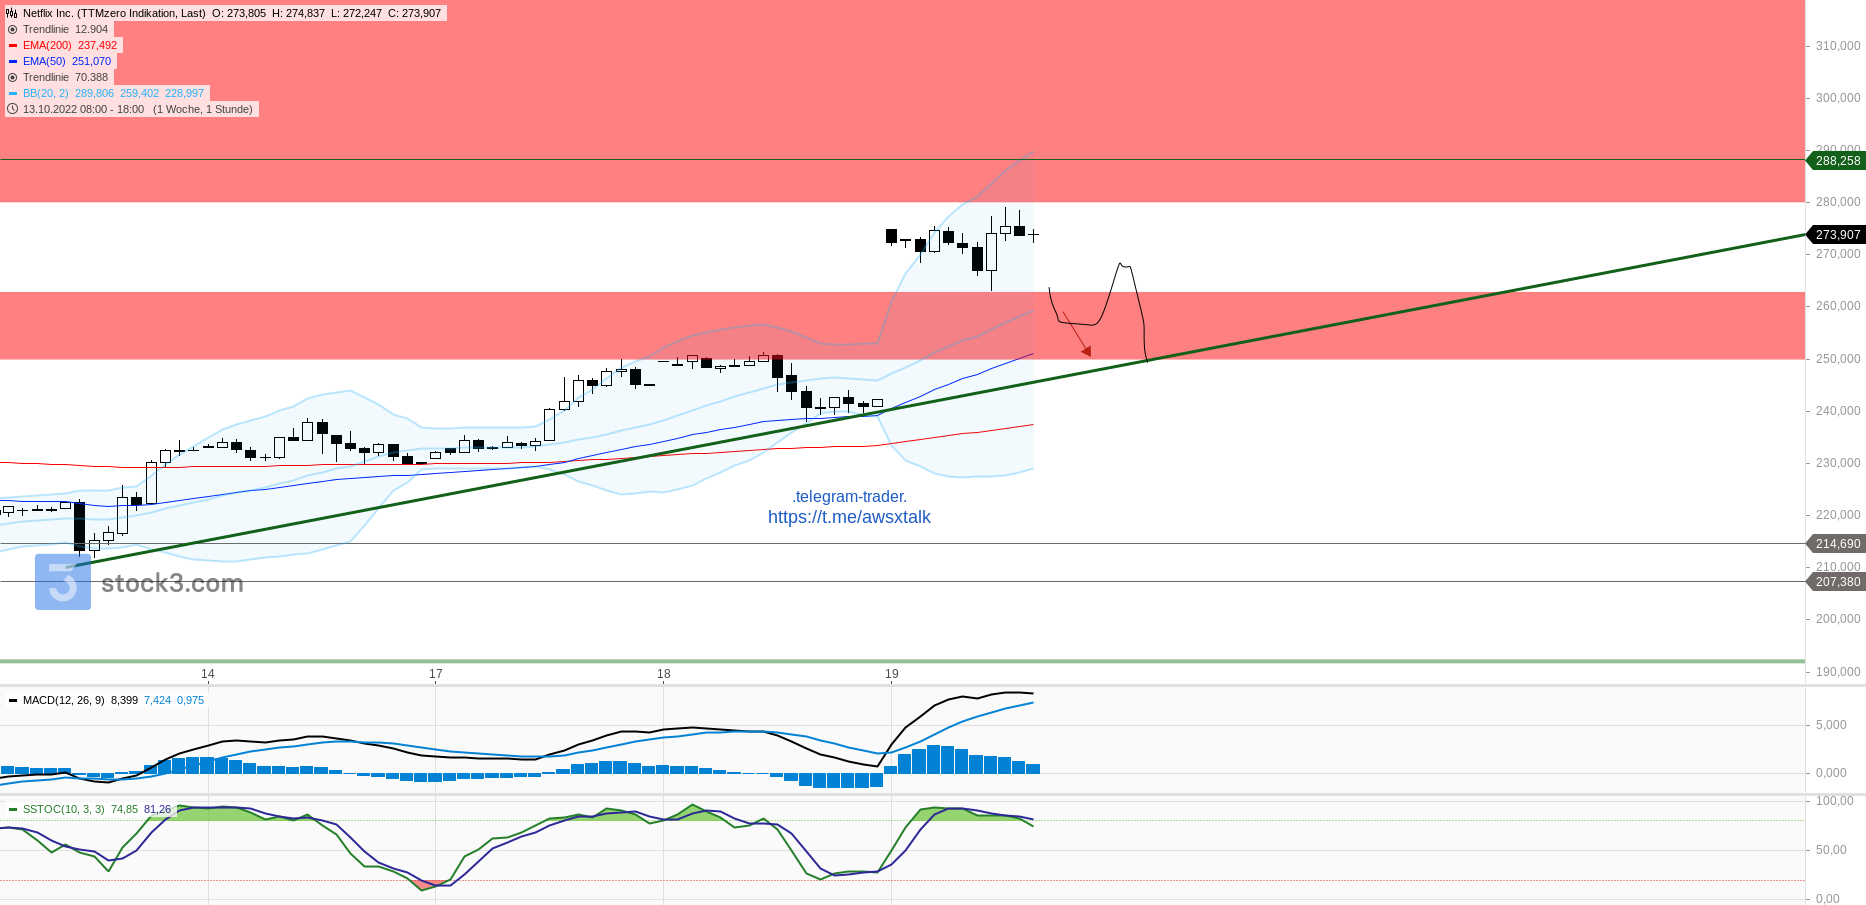Screen dimensions: 1866x905
Task: Open the https://t.me/awsxtalk link
Action: point(849,517)
